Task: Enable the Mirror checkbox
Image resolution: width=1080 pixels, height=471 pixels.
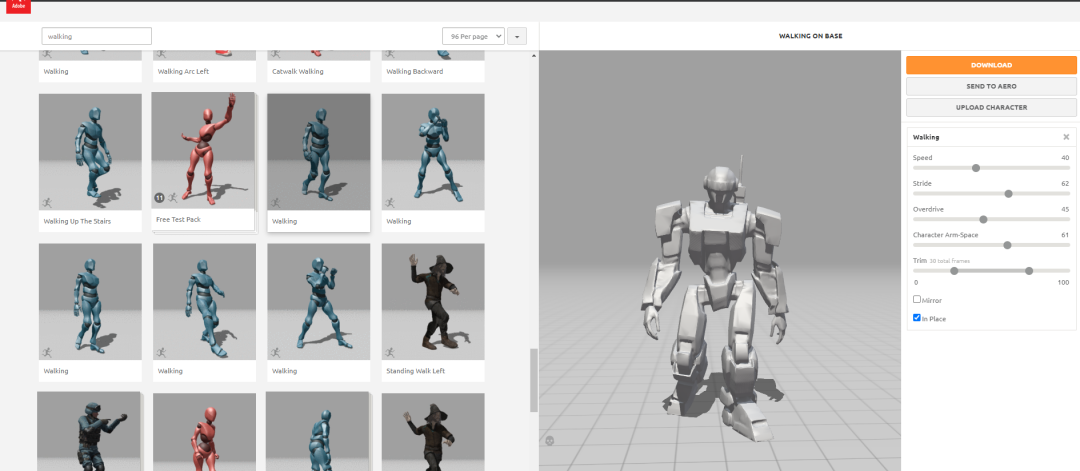Action: click(x=917, y=299)
